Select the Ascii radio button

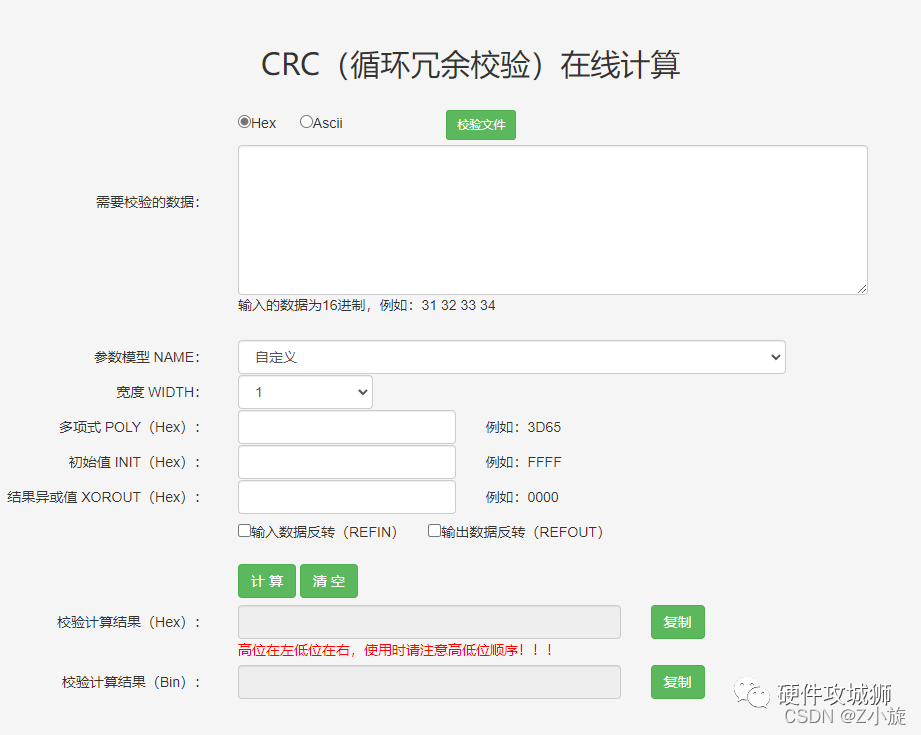[x=305, y=121]
